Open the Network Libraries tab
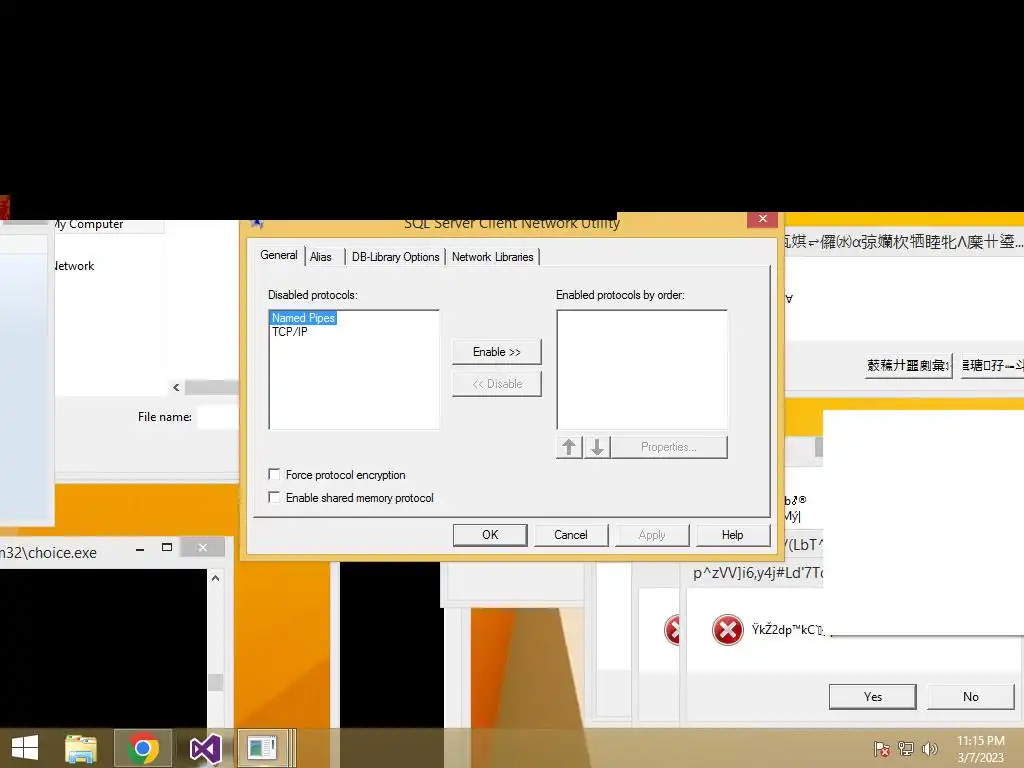Viewport: 1024px width, 768px height. click(x=492, y=257)
